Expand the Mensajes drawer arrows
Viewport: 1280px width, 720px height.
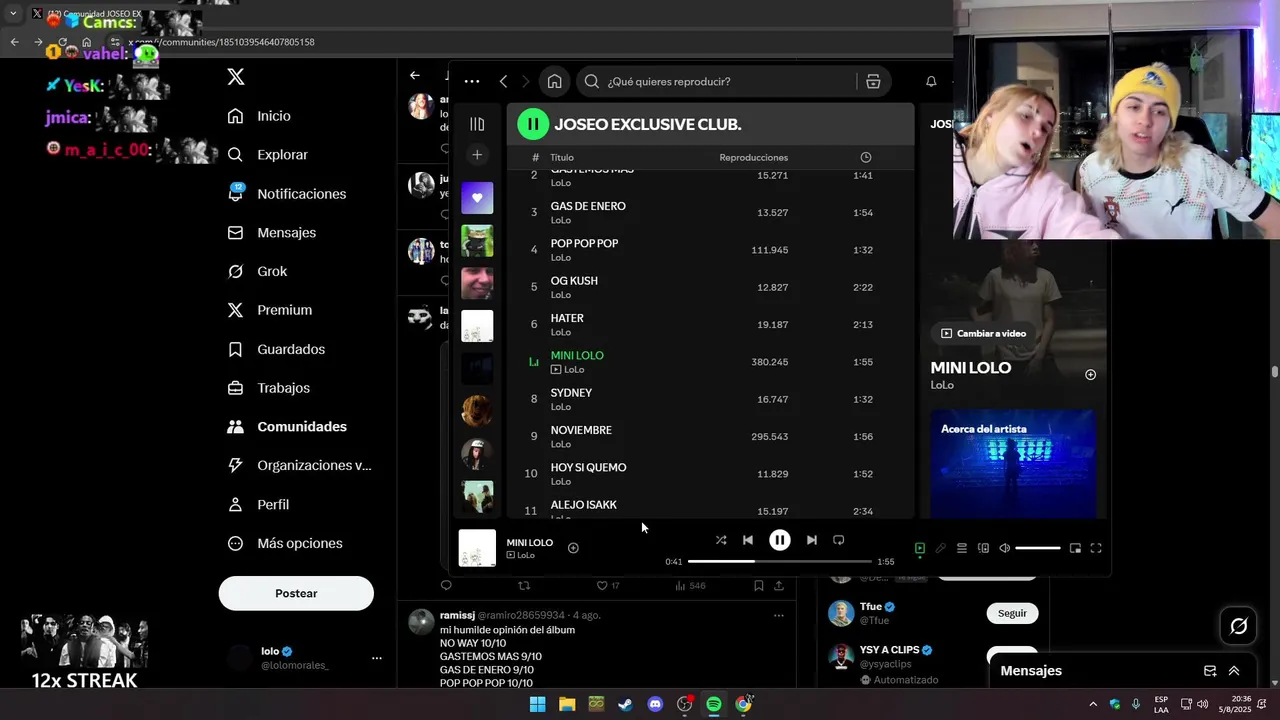[x=1234, y=671]
